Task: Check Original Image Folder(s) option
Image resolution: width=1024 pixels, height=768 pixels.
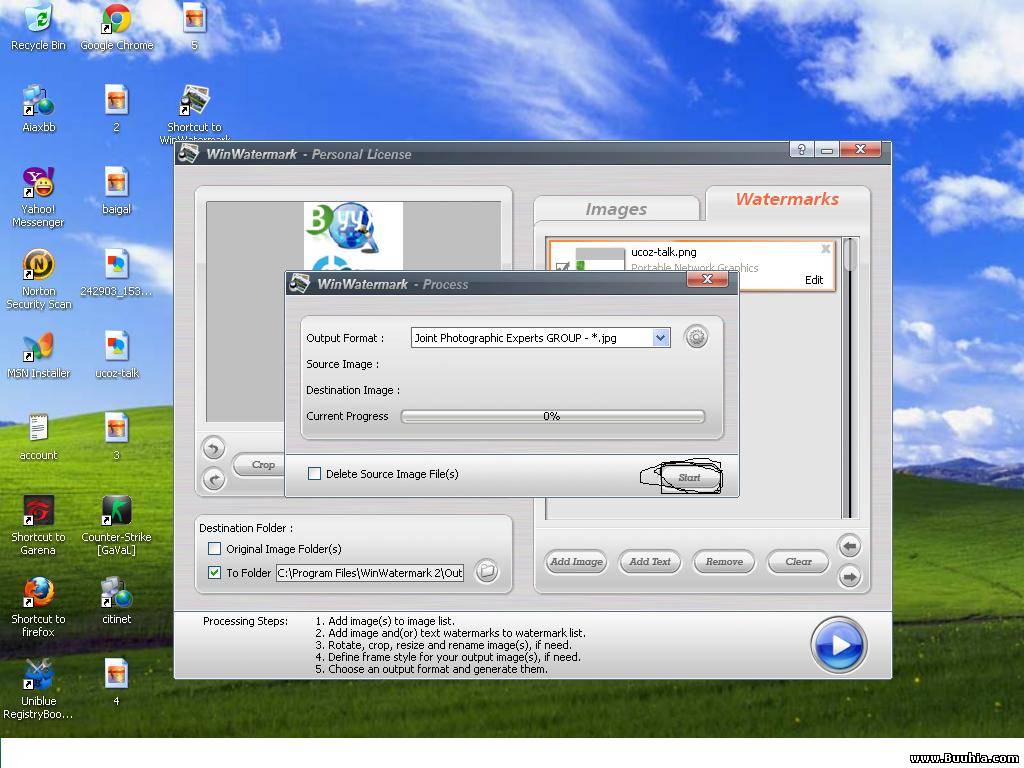Action: pos(214,549)
